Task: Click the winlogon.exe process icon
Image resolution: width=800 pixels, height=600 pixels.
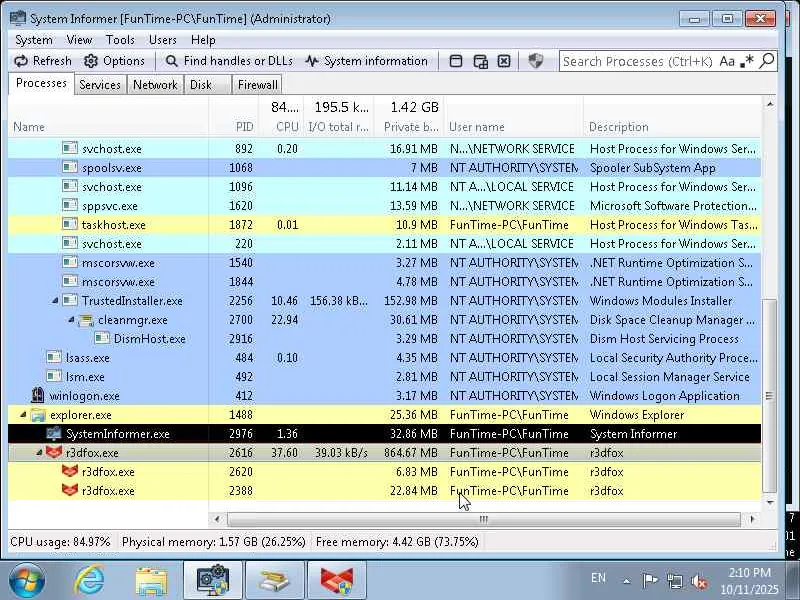Action: click(38, 395)
